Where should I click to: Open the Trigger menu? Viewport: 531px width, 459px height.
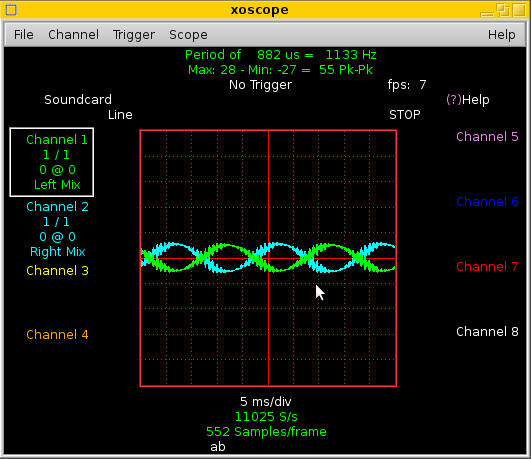134,35
